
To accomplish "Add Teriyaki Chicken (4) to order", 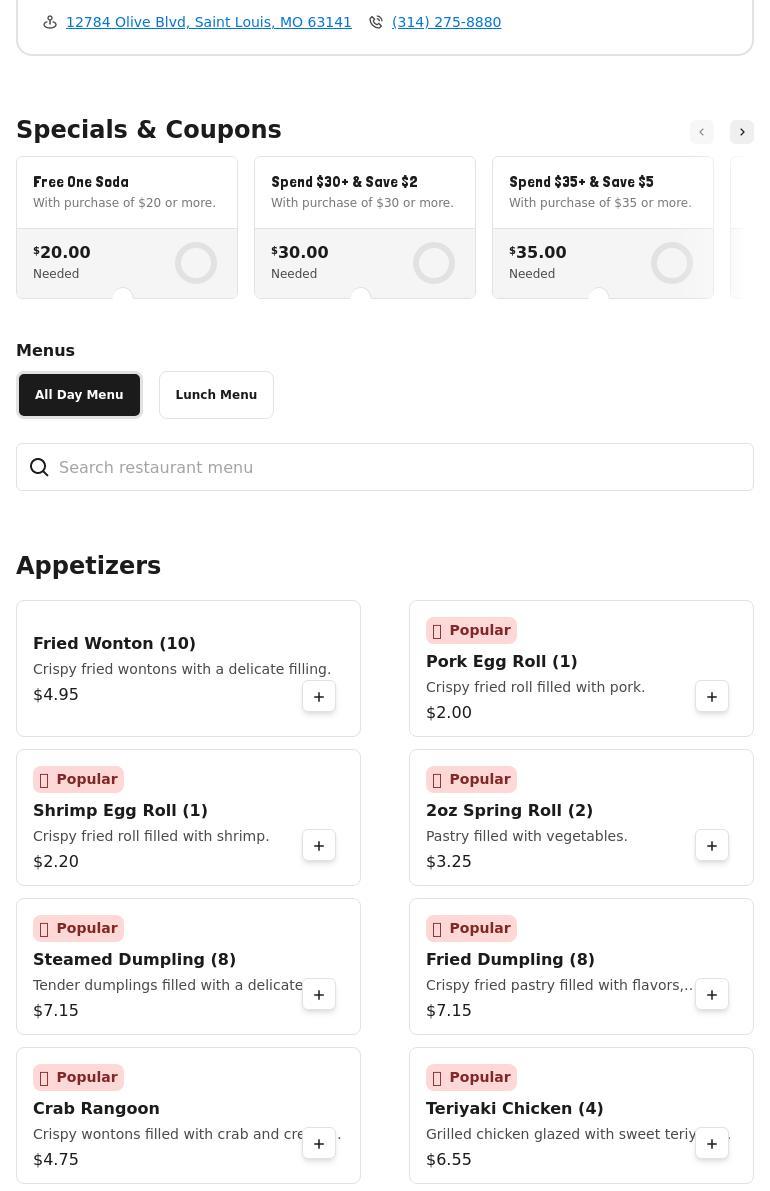I will pyautogui.click(x=712, y=1144).
